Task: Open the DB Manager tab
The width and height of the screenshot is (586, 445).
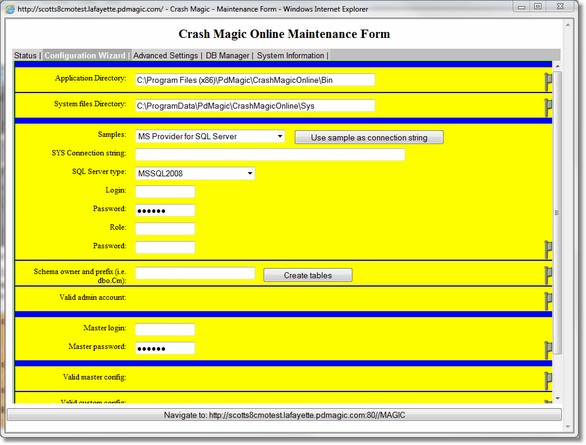Action: coord(227,55)
